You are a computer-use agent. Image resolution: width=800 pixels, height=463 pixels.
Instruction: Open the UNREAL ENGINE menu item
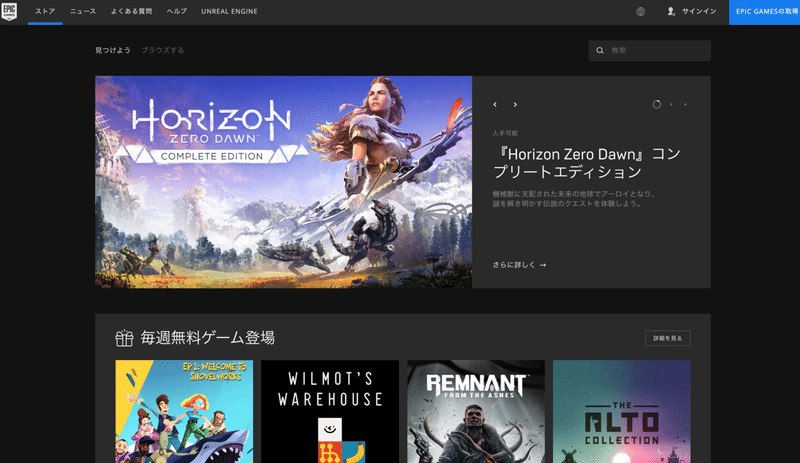click(229, 11)
